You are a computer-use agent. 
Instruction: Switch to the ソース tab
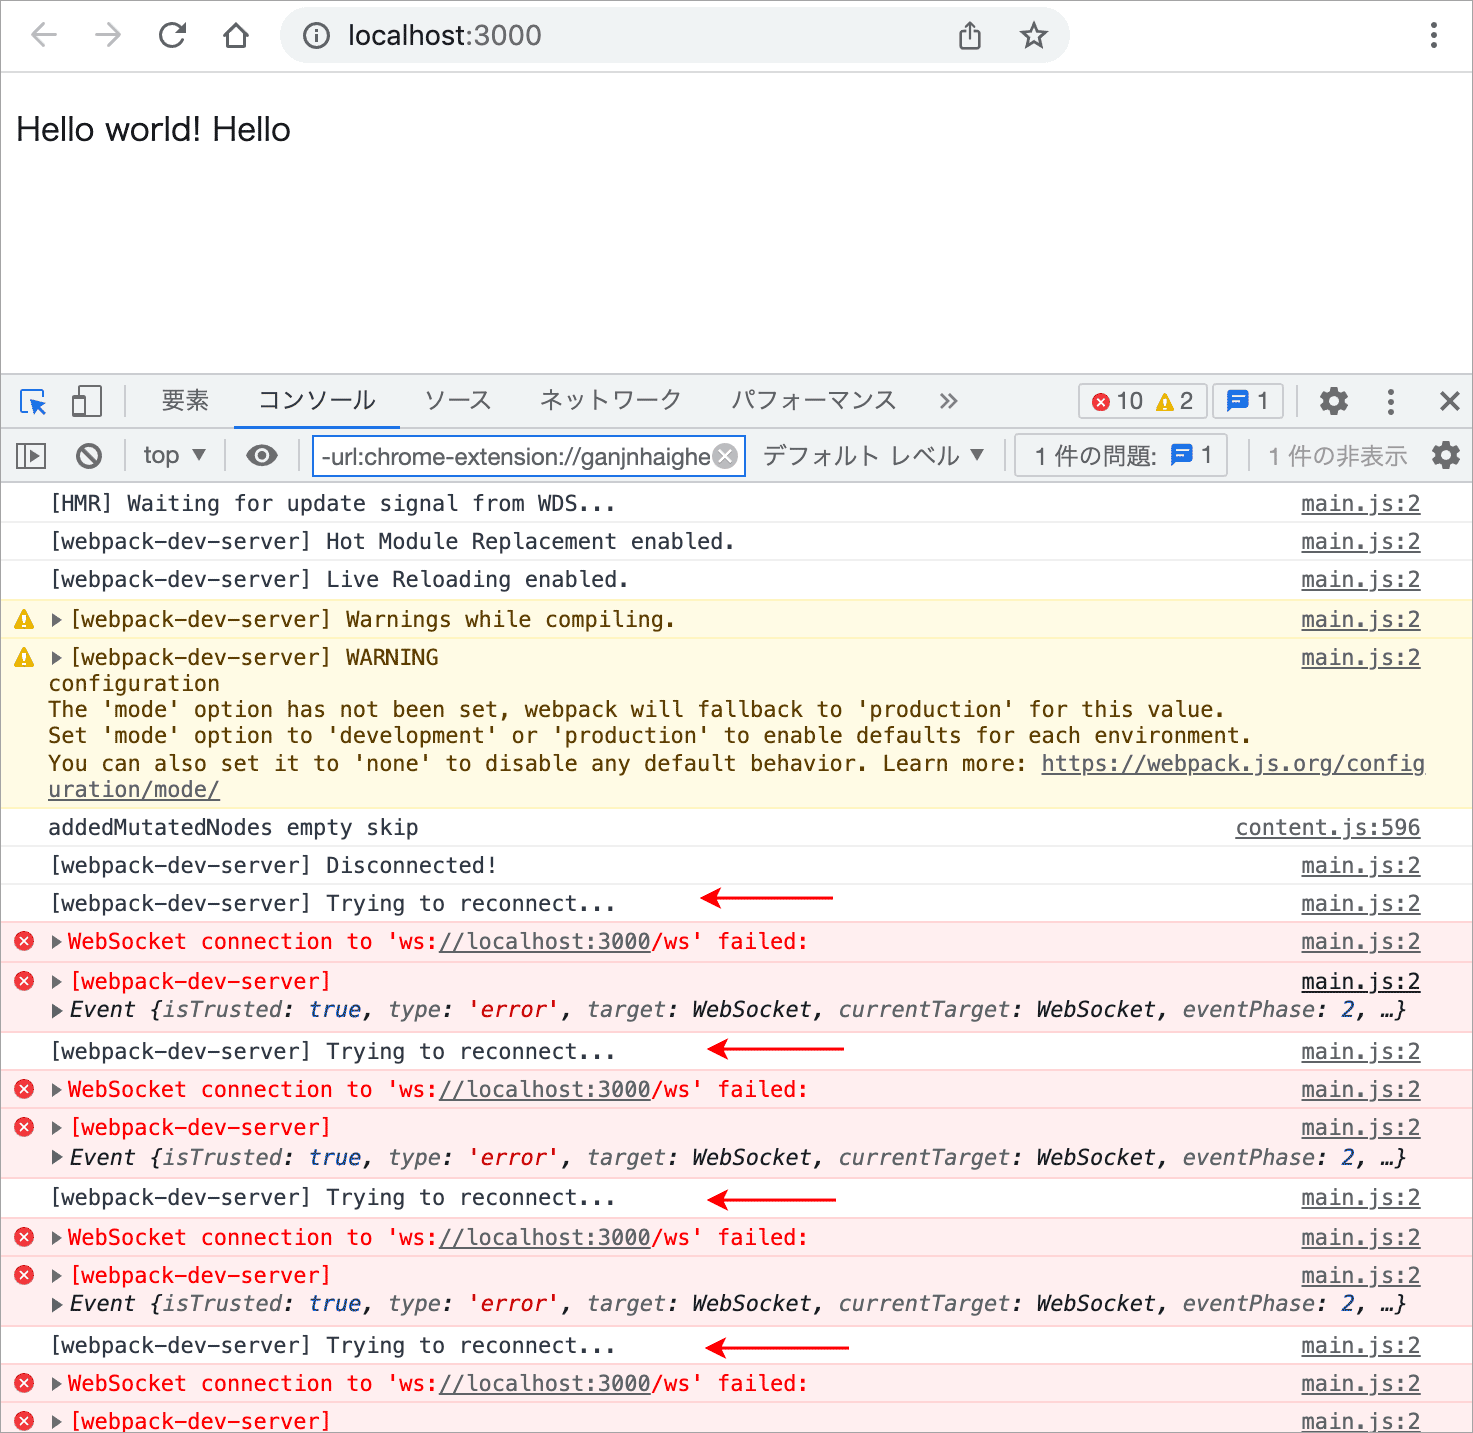[457, 401]
